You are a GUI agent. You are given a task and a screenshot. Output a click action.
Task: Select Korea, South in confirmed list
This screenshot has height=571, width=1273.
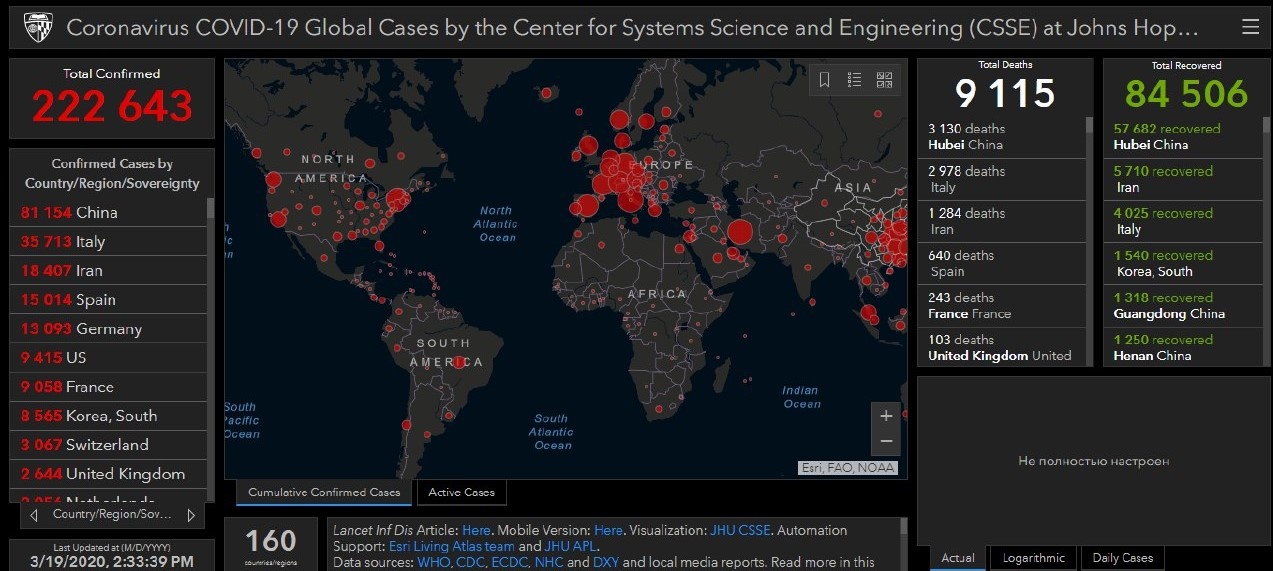pos(108,415)
